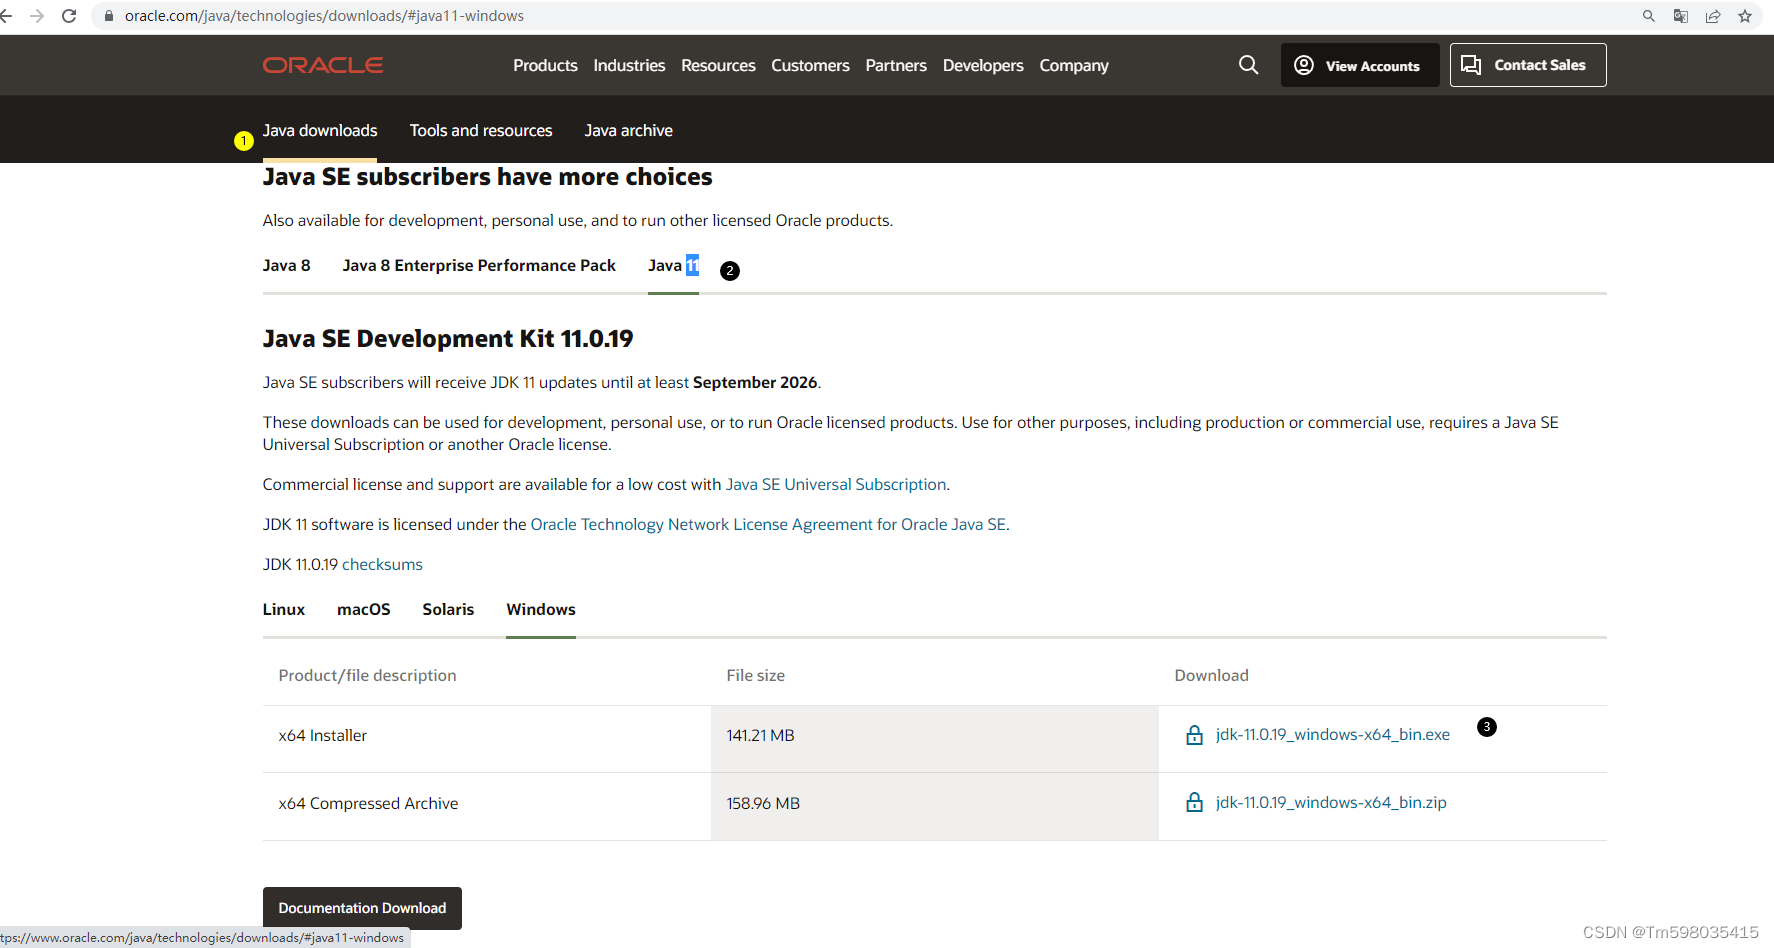This screenshot has width=1774, height=948.
Task: Click the '141.21 MB' file size cell
Action: (934, 739)
